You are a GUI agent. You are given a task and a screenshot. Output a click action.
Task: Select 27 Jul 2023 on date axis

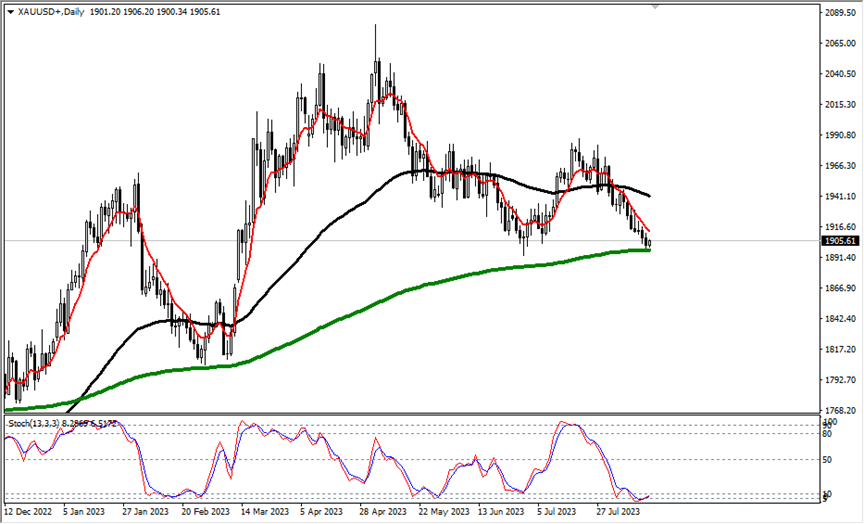click(x=617, y=511)
